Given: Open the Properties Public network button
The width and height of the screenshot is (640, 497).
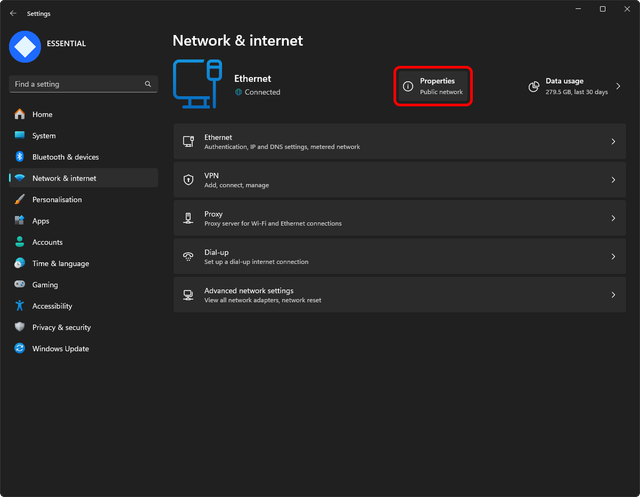Looking at the screenshot, I should pos(433,86).
